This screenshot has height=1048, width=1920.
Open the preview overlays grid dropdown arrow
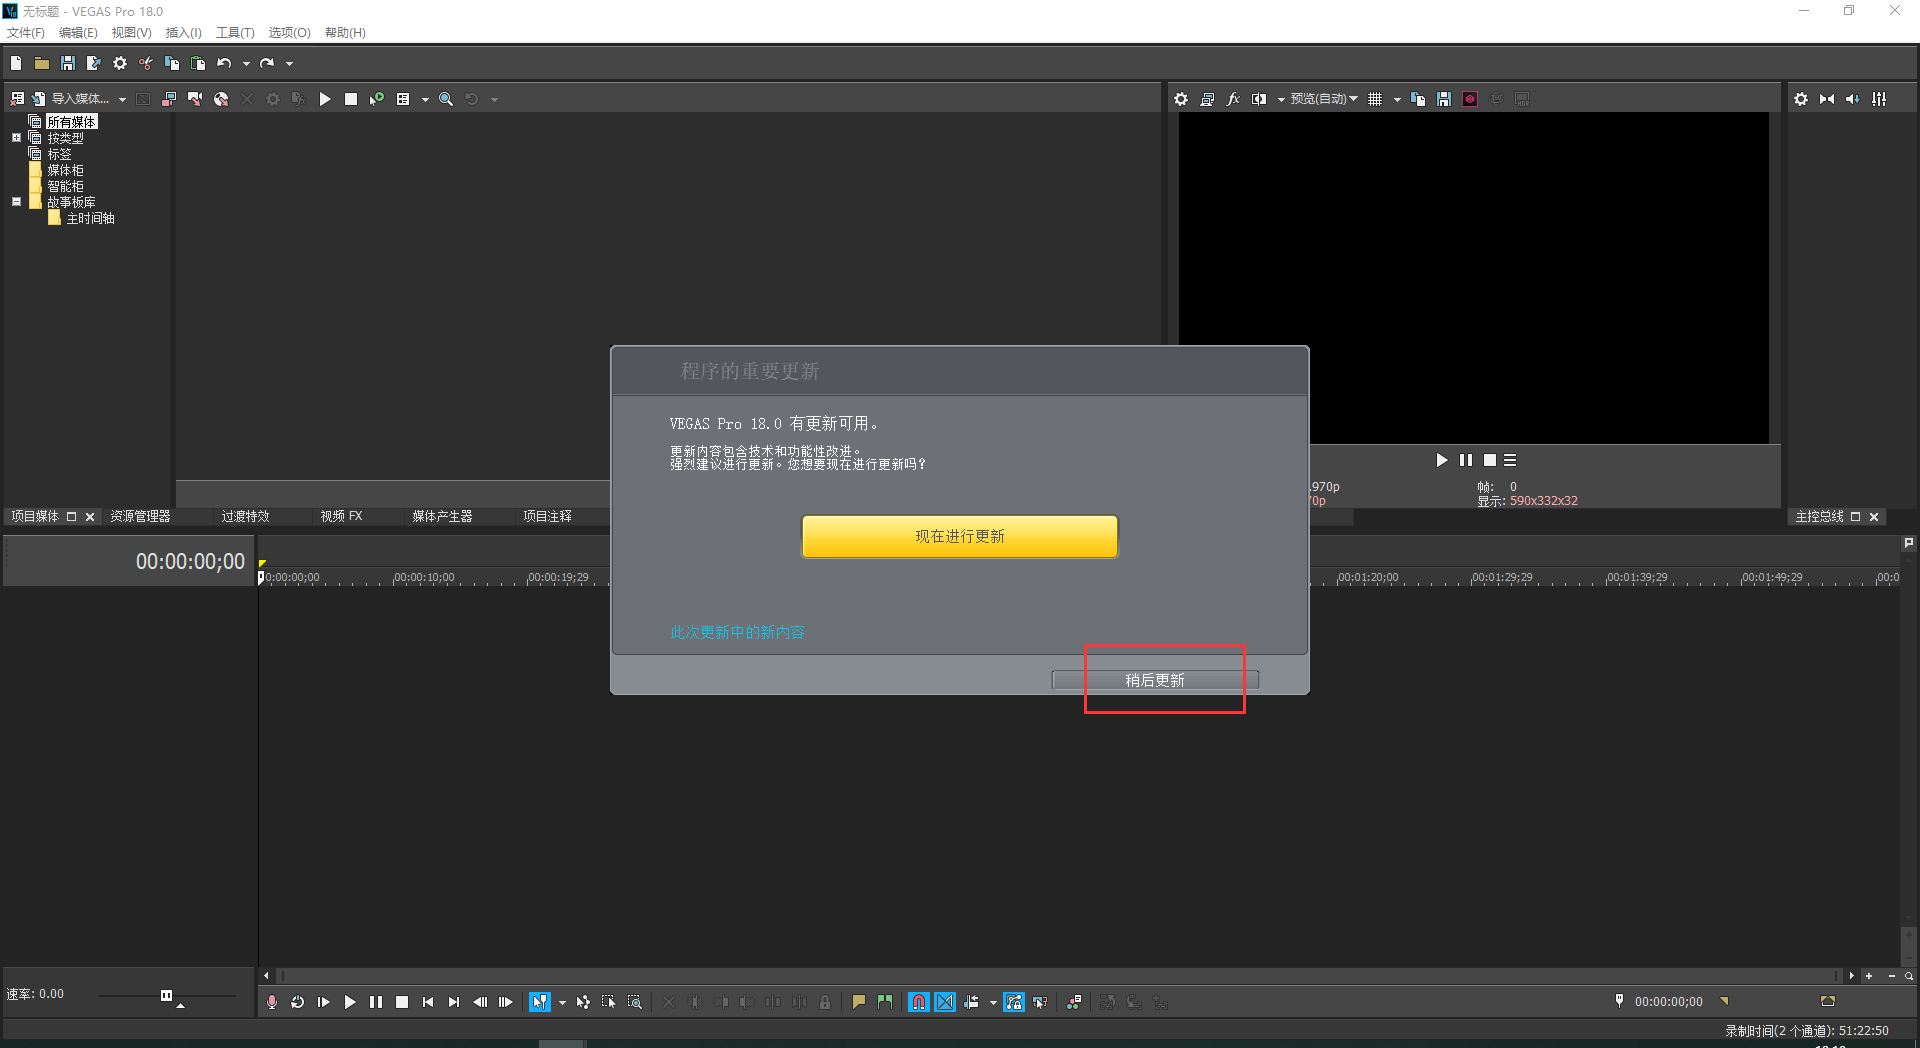click(1397, 100)
